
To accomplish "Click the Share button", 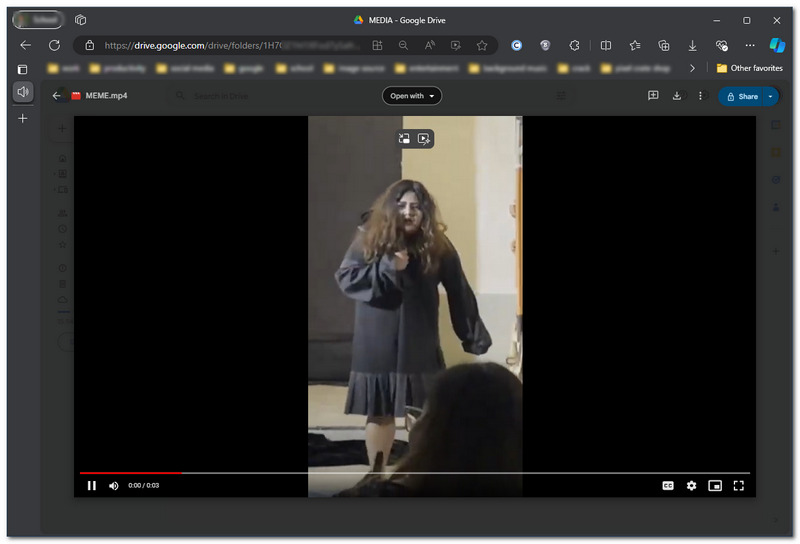I will coord(742,96).
